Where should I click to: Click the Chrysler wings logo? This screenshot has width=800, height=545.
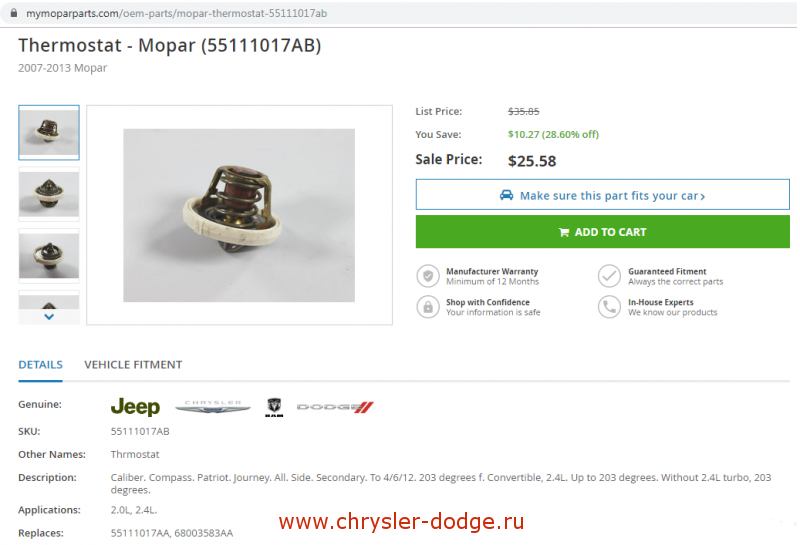coord(213,407)
